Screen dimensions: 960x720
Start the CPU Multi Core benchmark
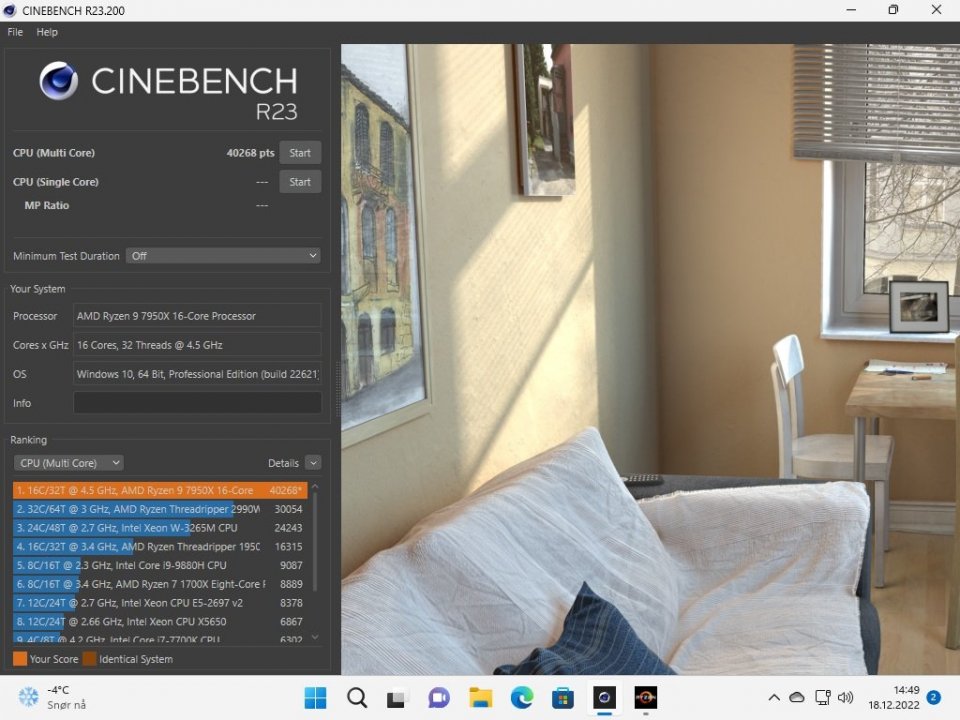tap(300, 153)
